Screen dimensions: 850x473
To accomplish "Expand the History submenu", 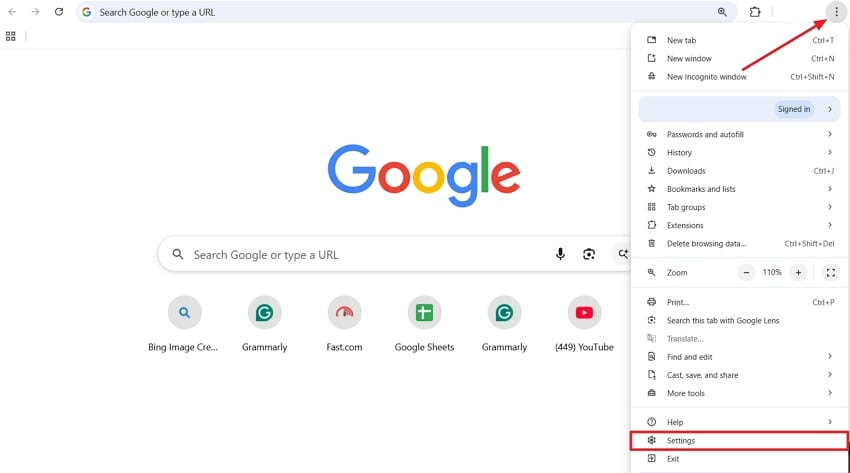I will coord(739,153).
